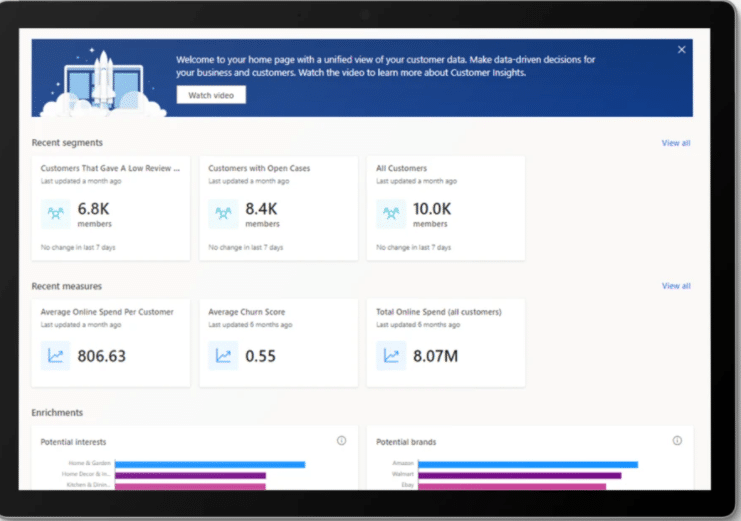
Task: Click the members icon on All Customers card
Action: point(391,214)
